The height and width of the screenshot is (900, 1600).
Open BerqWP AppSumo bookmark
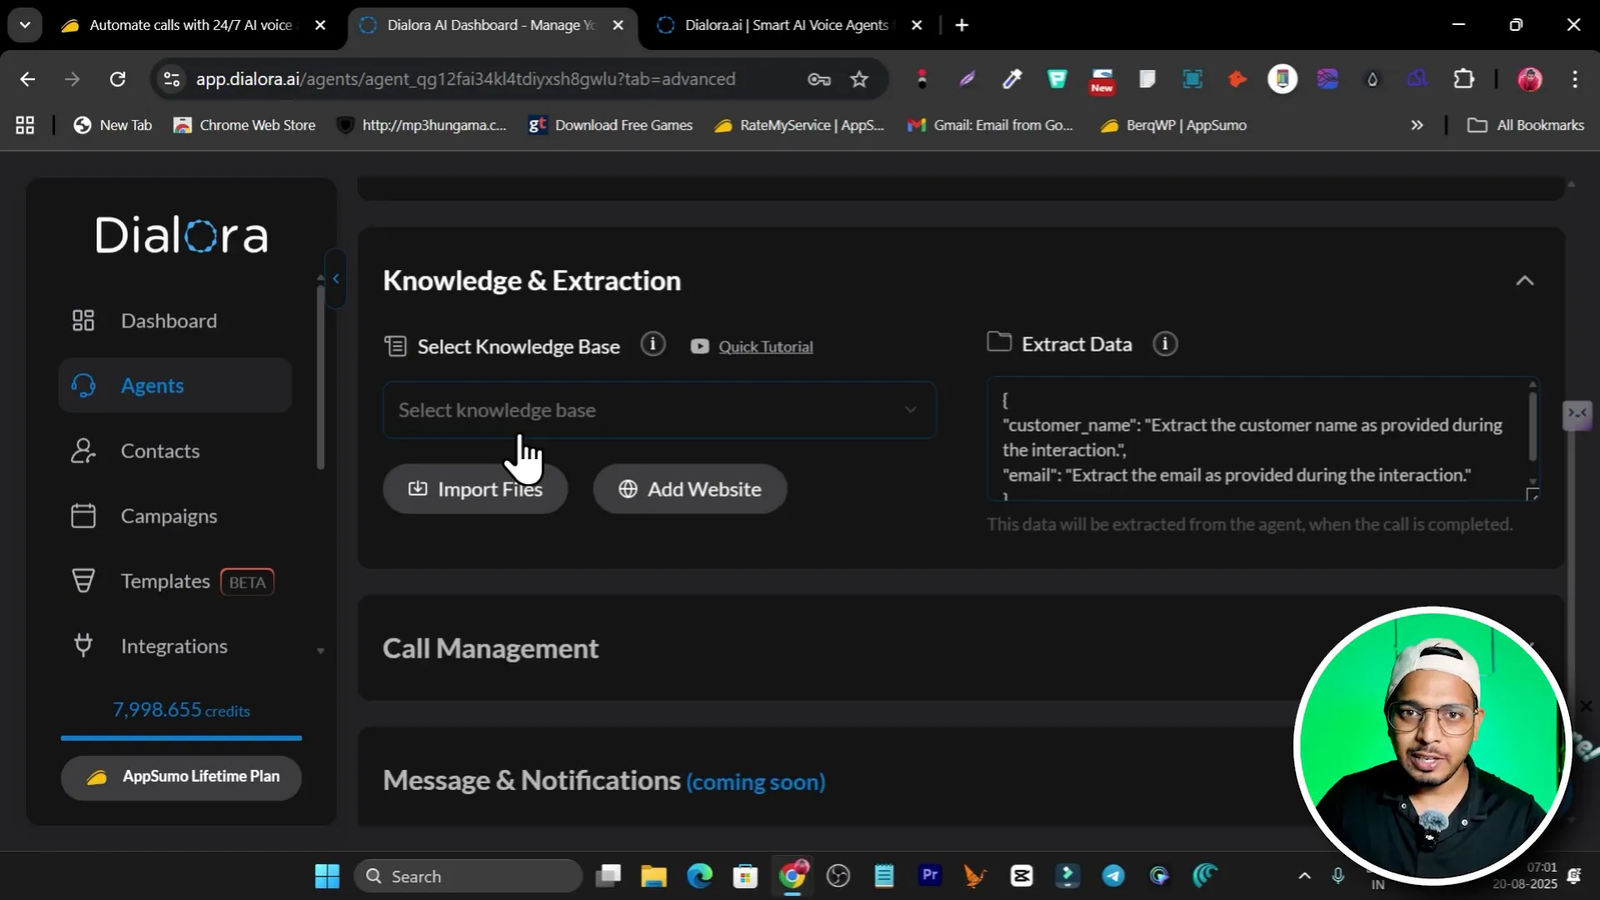(1173, 125)
